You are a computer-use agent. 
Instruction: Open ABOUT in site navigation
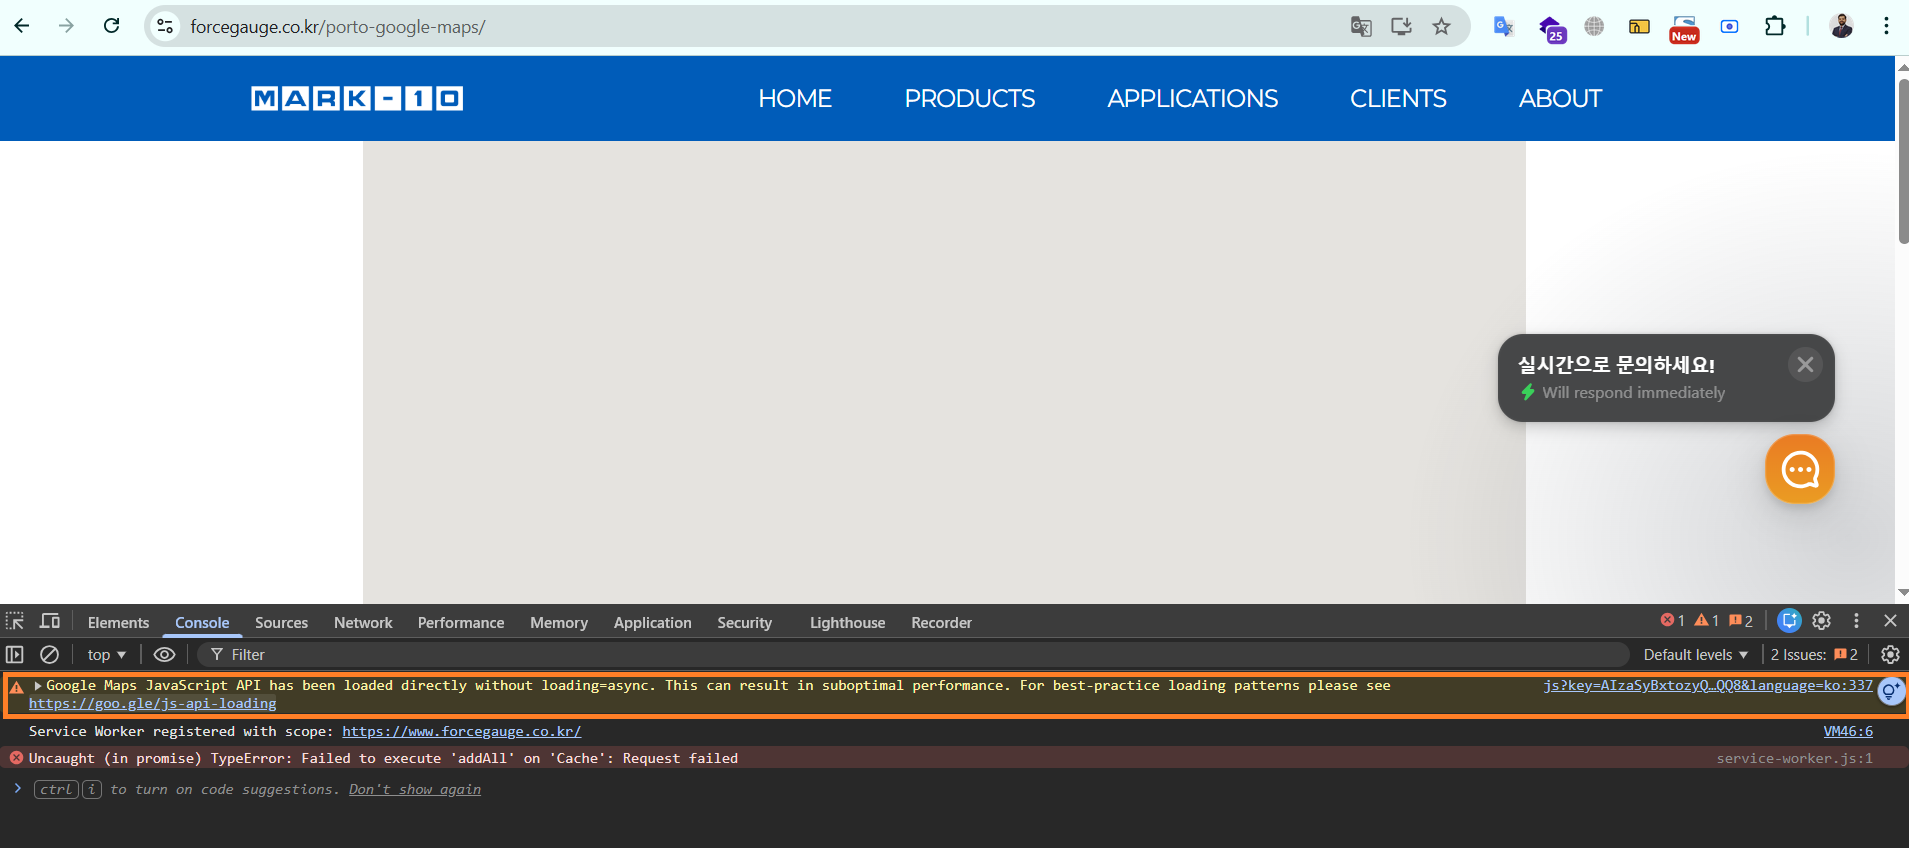1560,98
